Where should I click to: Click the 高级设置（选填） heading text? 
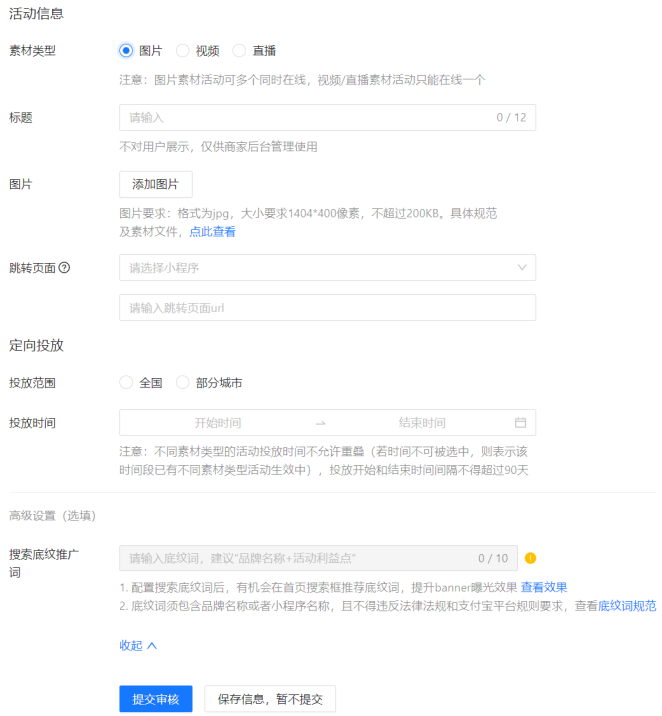tap(53, 516)
